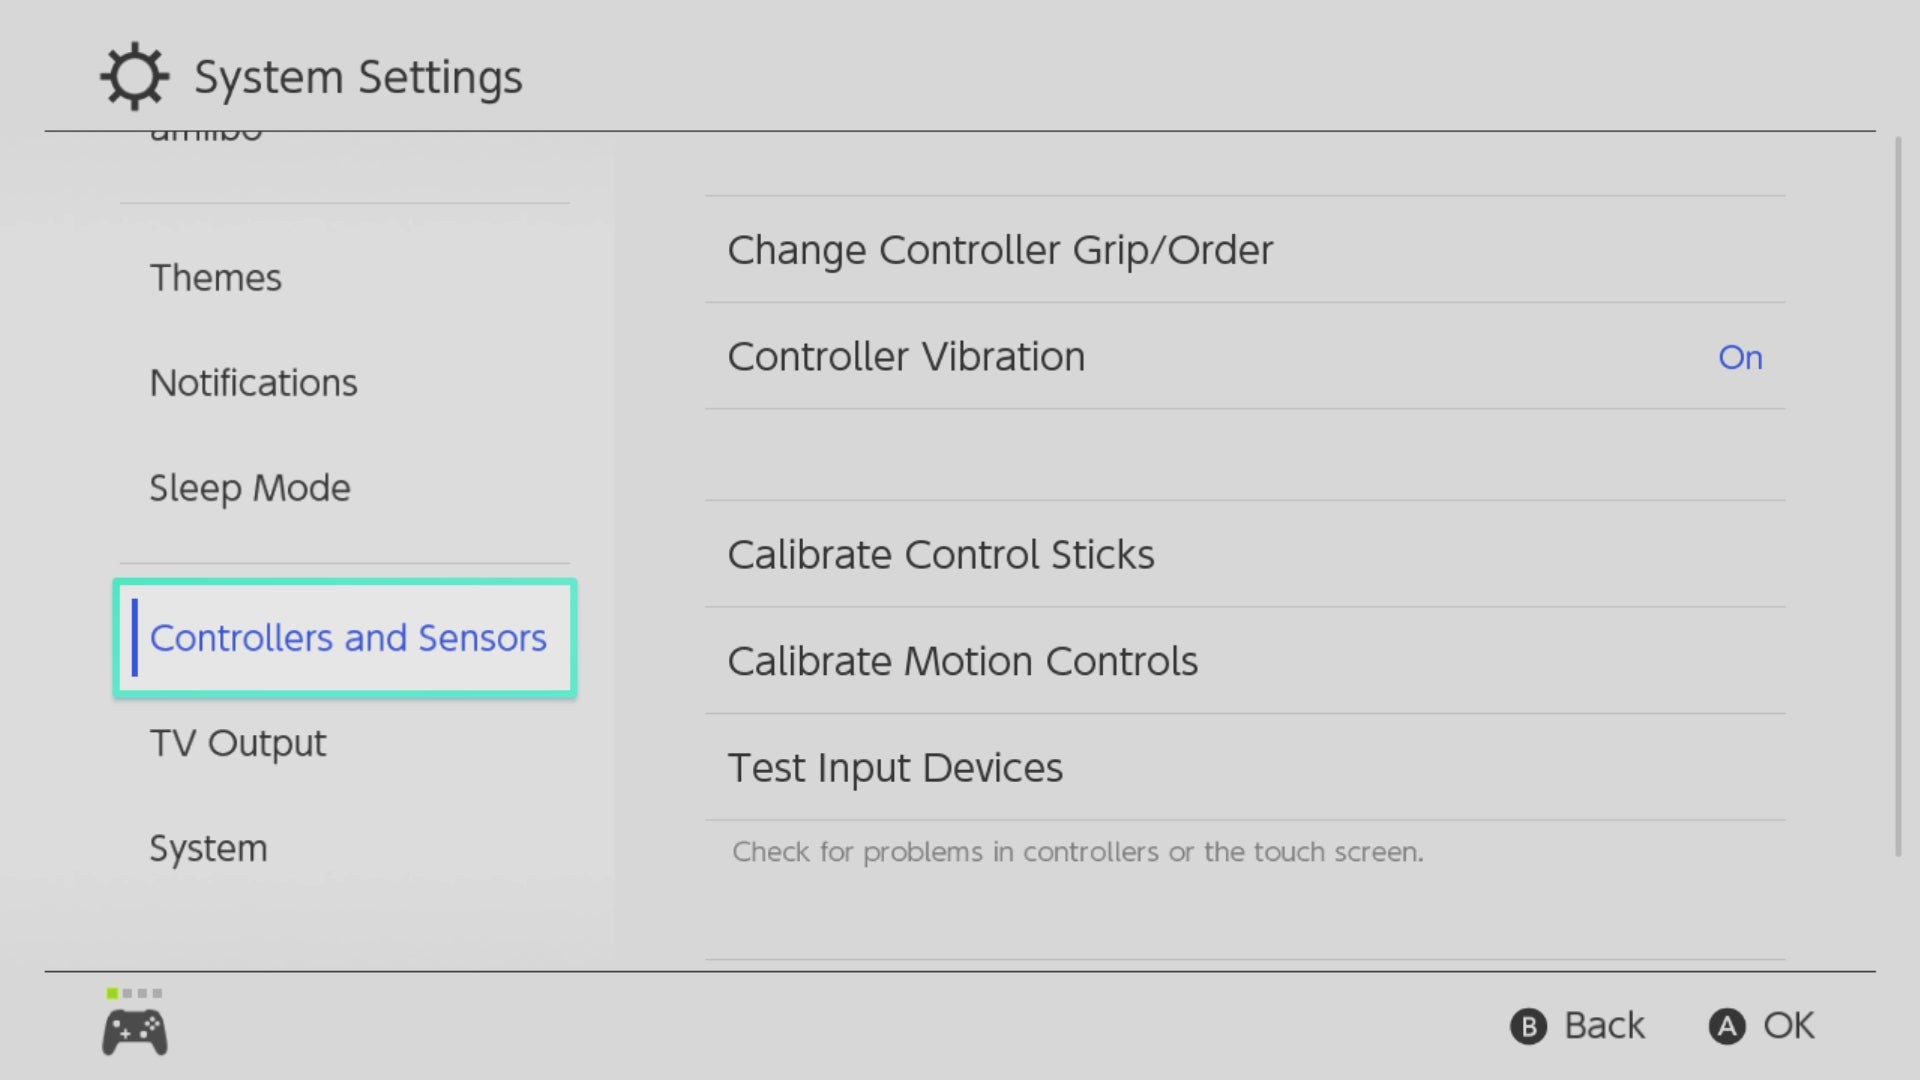
Task: Open the TV Output category
Action: tap(238, 743)
